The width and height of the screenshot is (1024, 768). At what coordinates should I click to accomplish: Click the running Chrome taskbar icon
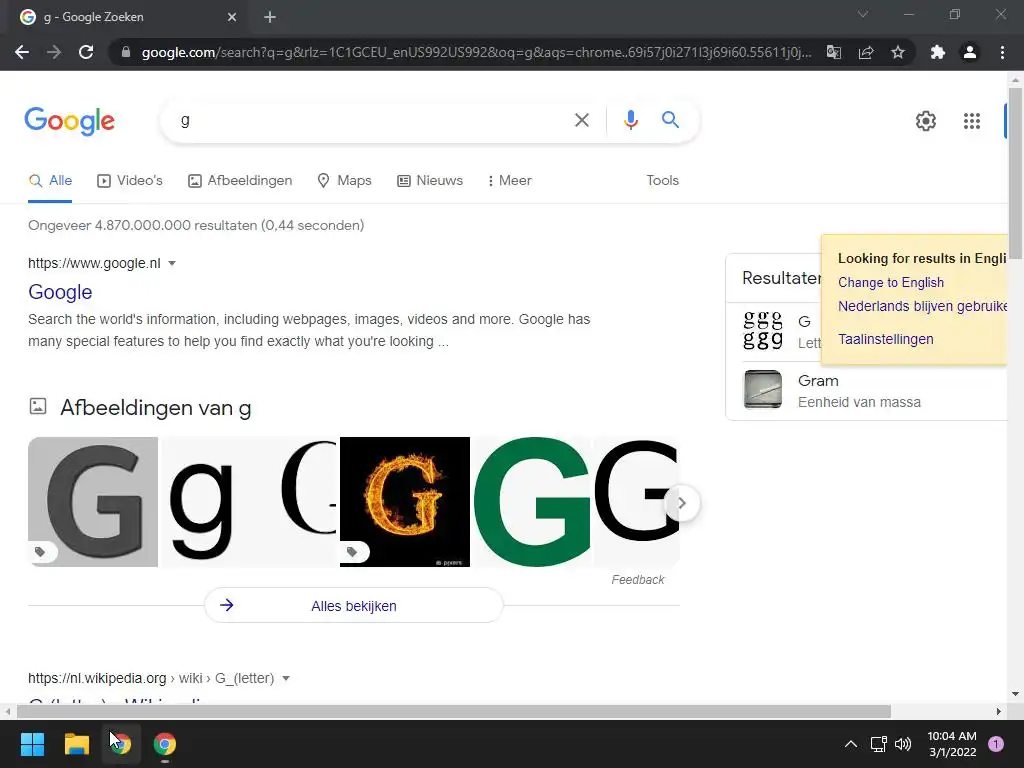[165, 744]
